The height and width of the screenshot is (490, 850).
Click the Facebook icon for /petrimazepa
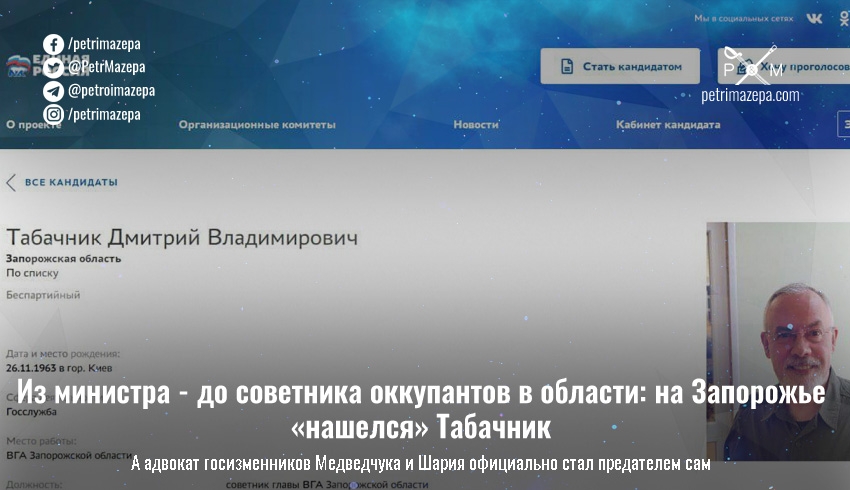[x=53, y=44]
